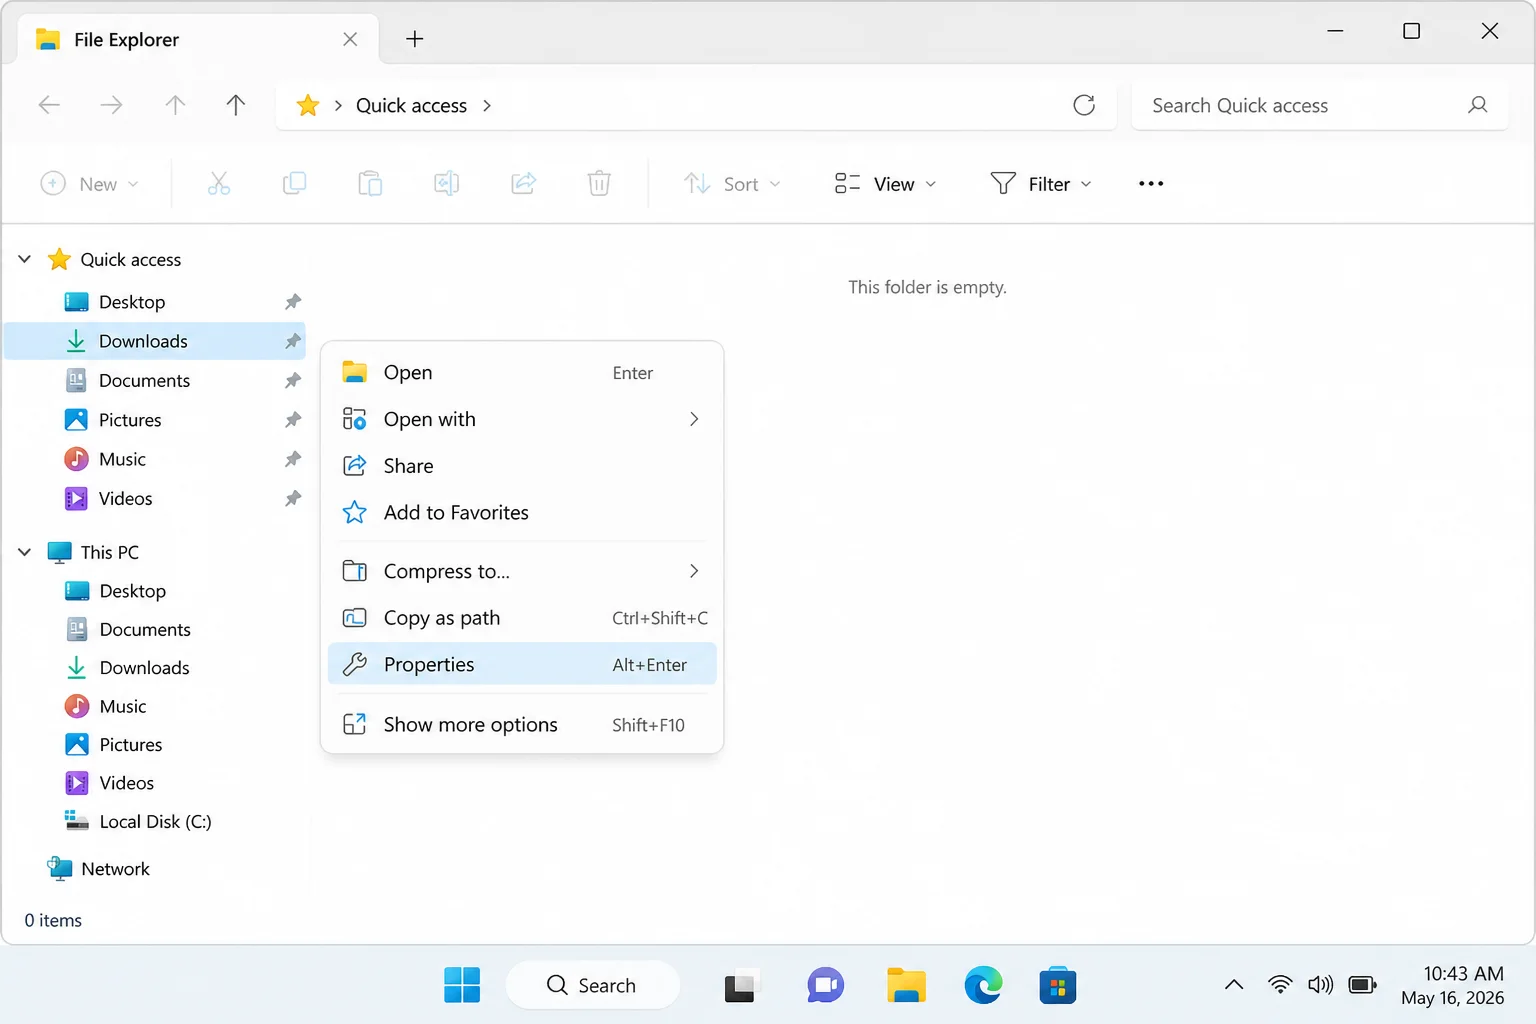This screenshot has height=1024, width=1536.
Task: Select Music under Quick access
Action: click(155, 459)
